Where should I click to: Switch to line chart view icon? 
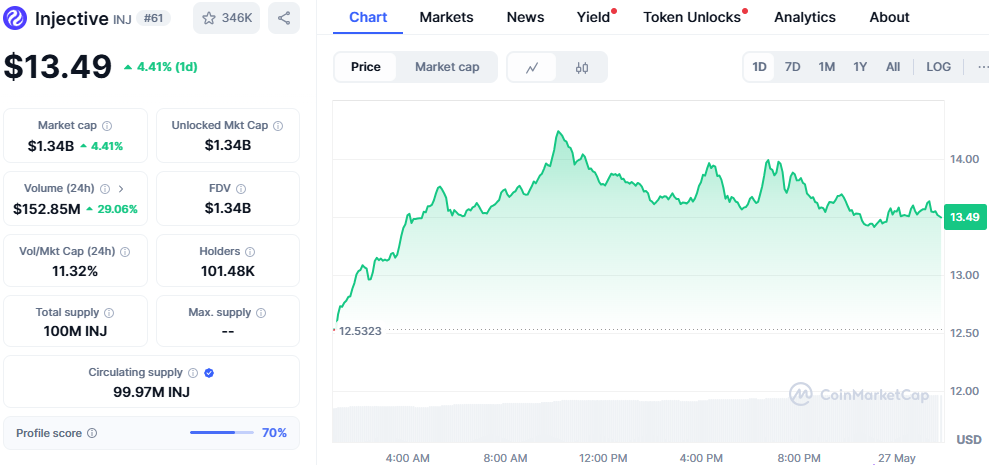pos(533,67)
